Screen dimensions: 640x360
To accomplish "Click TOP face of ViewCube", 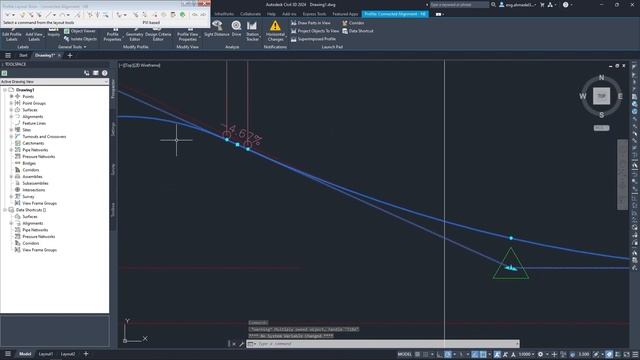I will pyautogui.click(x=601, y=96).
